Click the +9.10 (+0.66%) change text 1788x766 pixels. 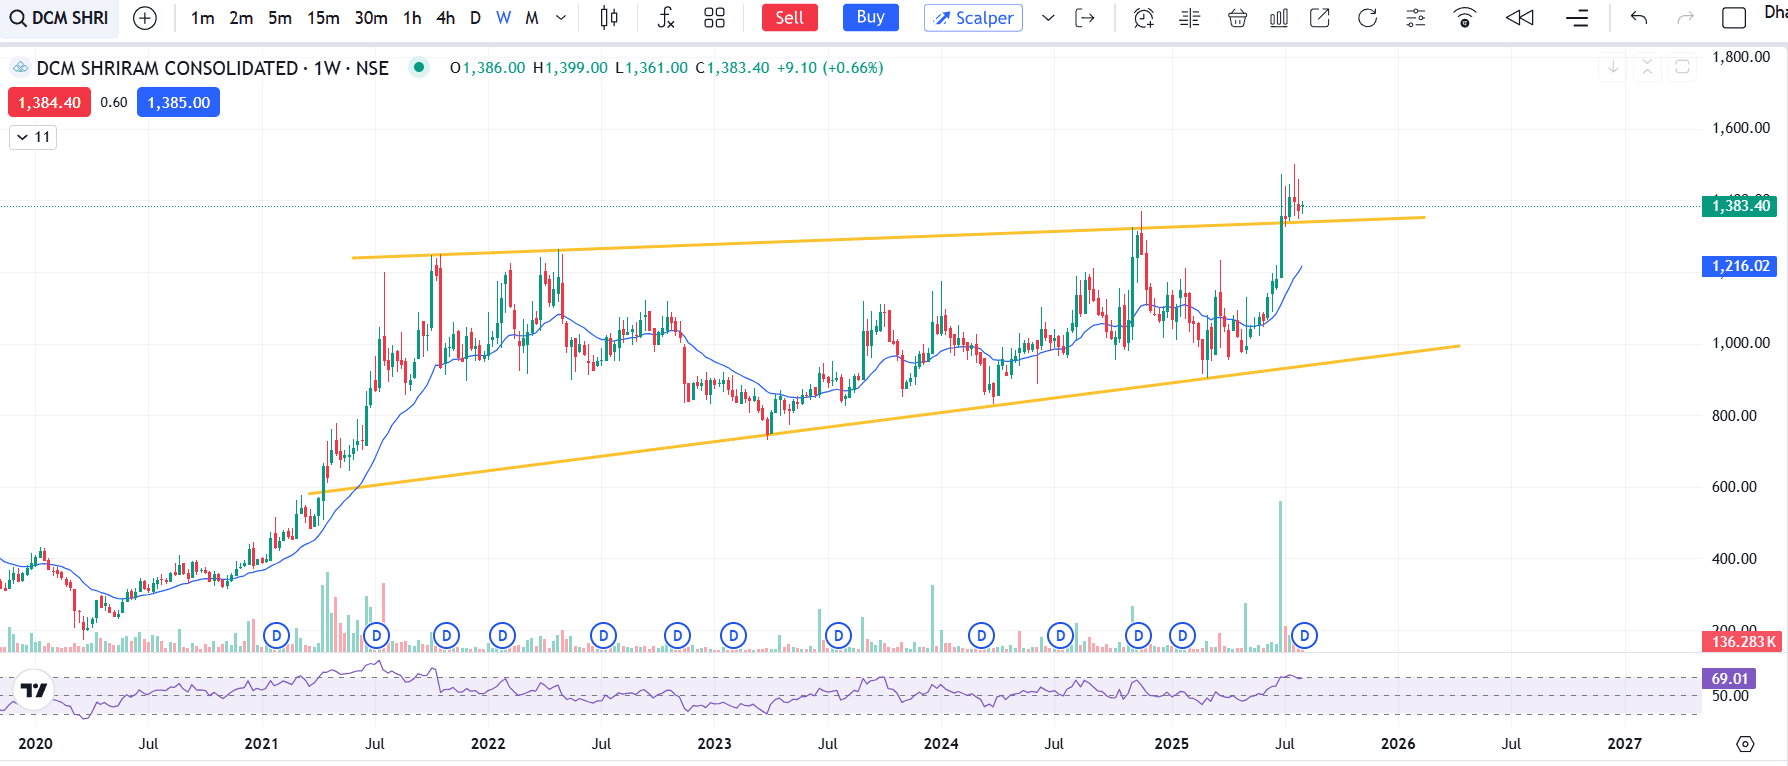830,68
